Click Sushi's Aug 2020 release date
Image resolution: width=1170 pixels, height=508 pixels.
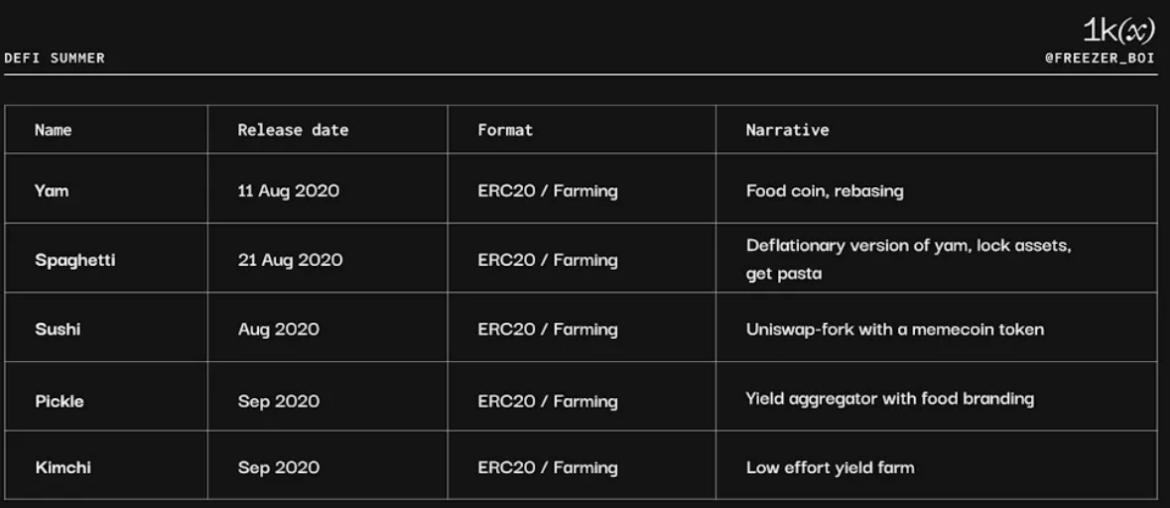(278, 329)
